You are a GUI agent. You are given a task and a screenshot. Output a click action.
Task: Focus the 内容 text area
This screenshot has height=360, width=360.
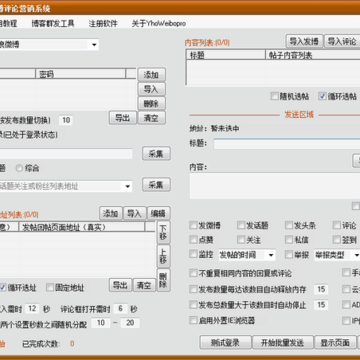pyautogui.click(x=275, y=185)
